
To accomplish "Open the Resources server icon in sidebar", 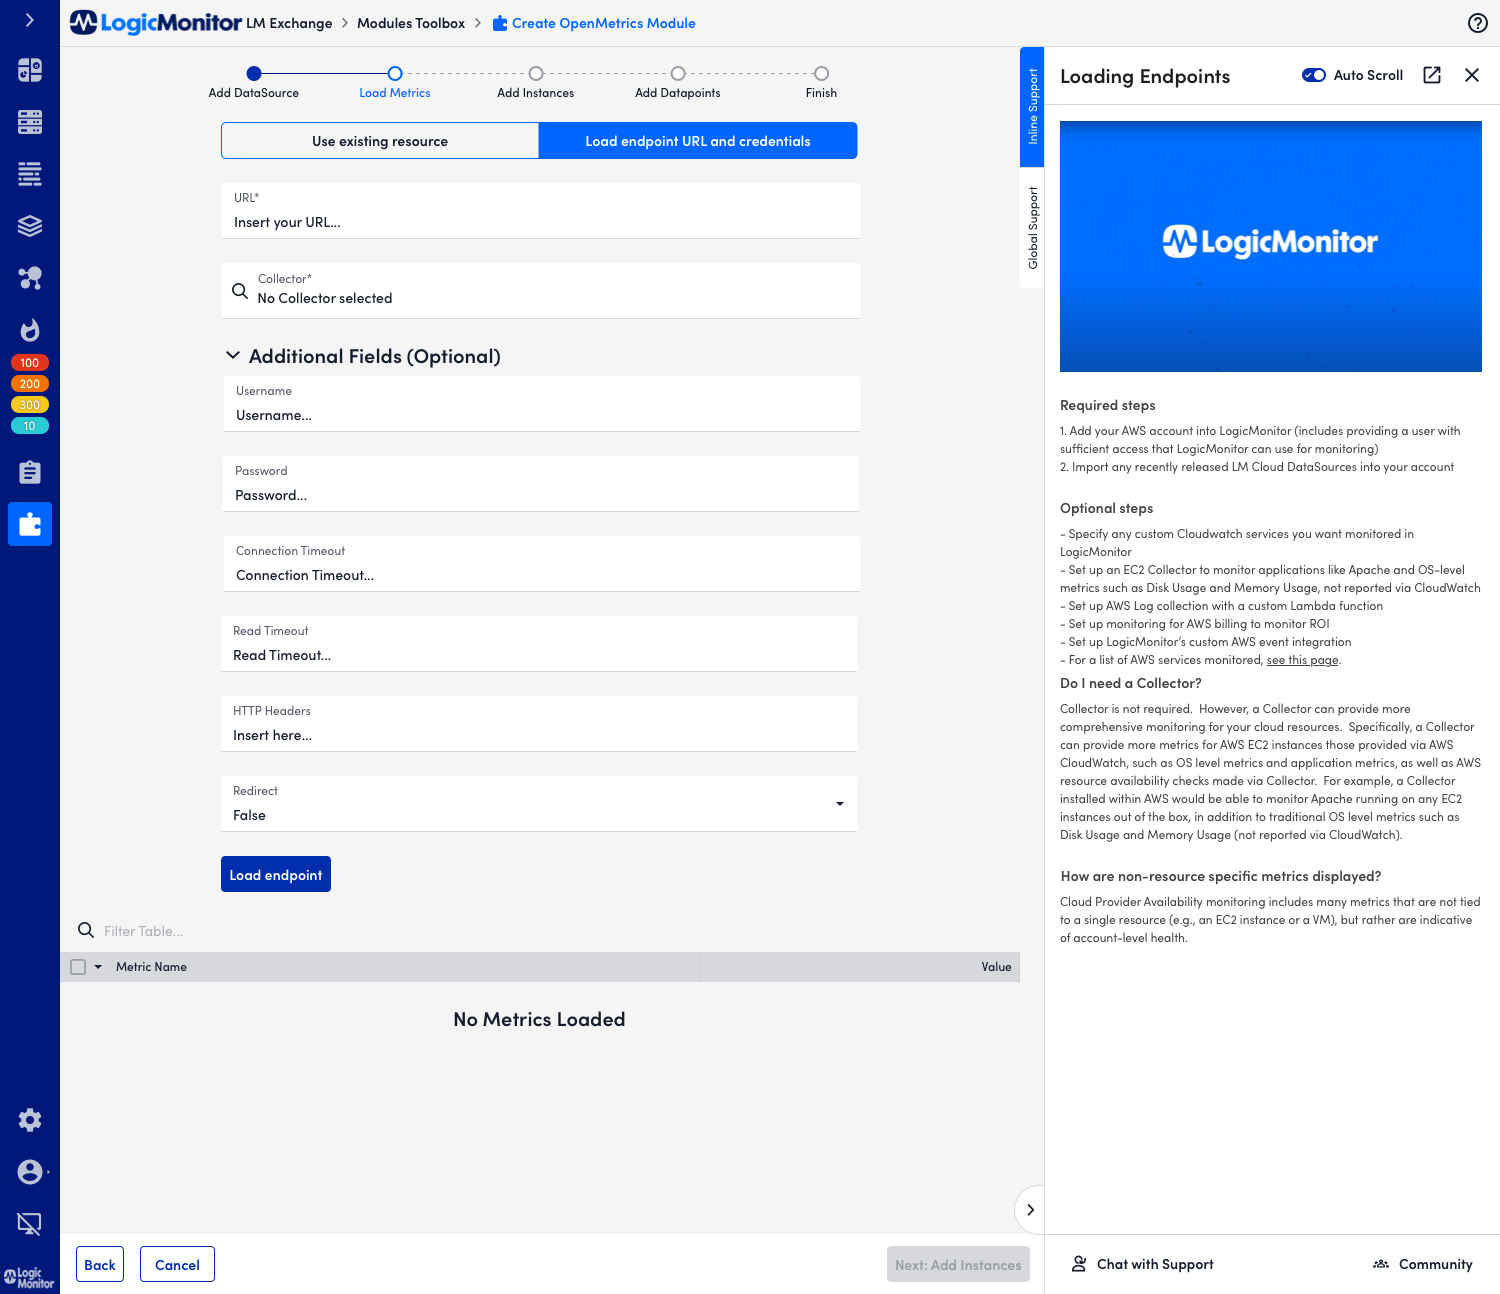I will pyautogui.click(x=30, y=122).
